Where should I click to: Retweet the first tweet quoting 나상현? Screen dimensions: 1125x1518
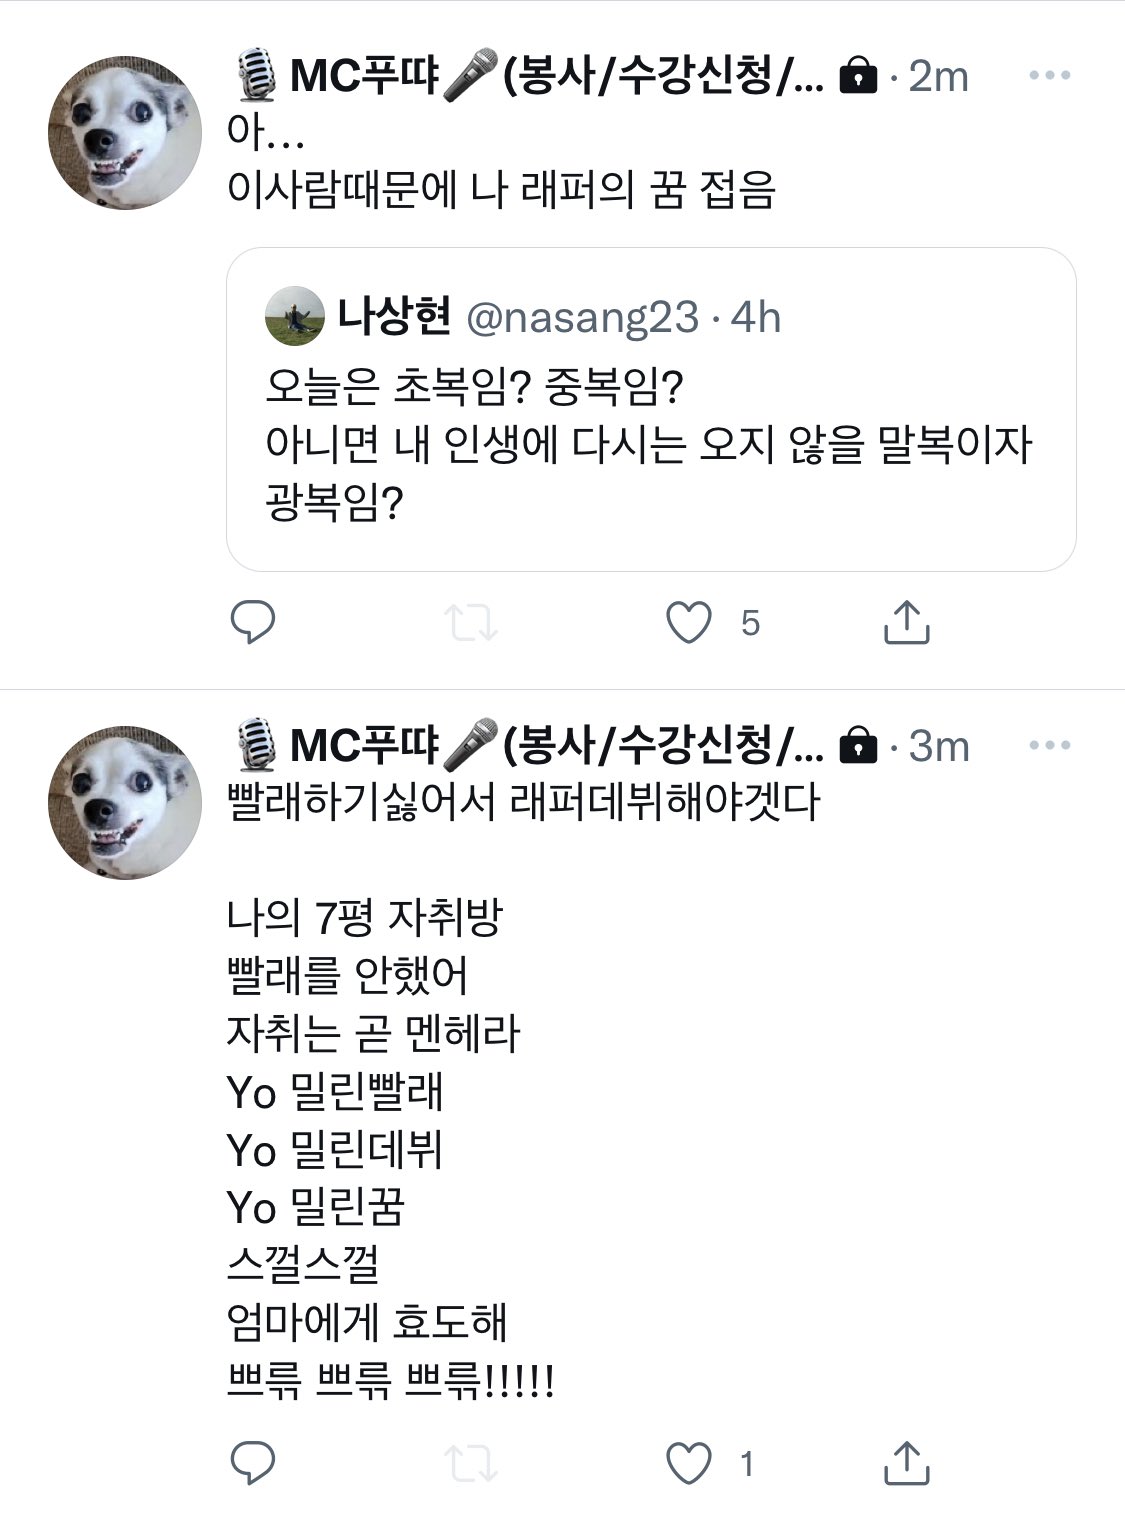tap(470, 622)
